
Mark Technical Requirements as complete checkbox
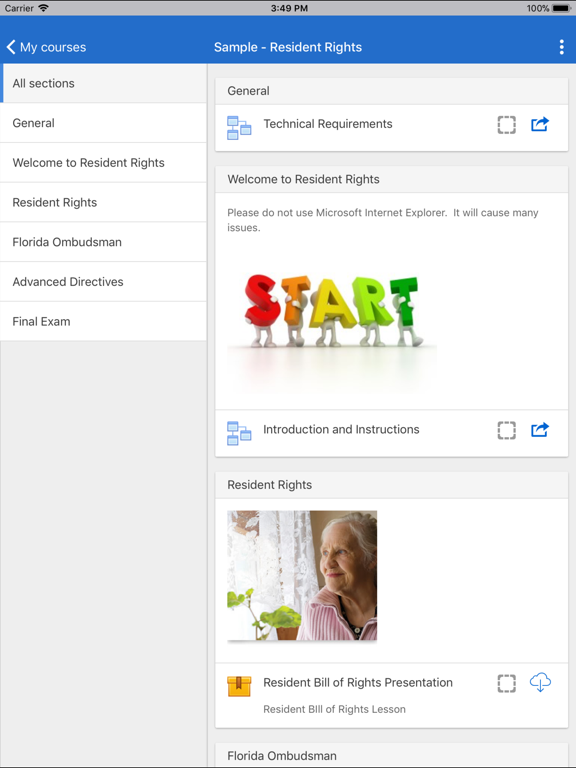506,124
